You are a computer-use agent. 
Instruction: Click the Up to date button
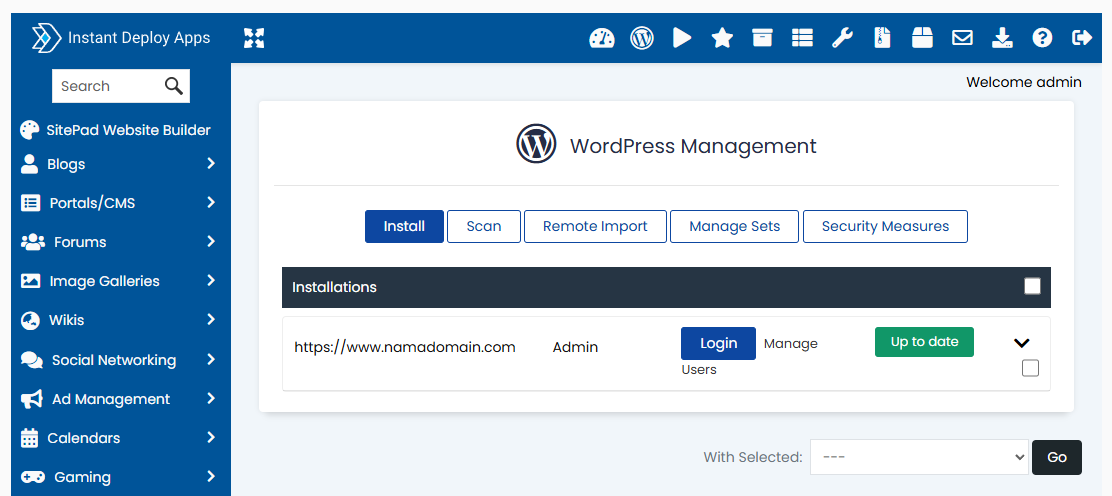(924, 342)
